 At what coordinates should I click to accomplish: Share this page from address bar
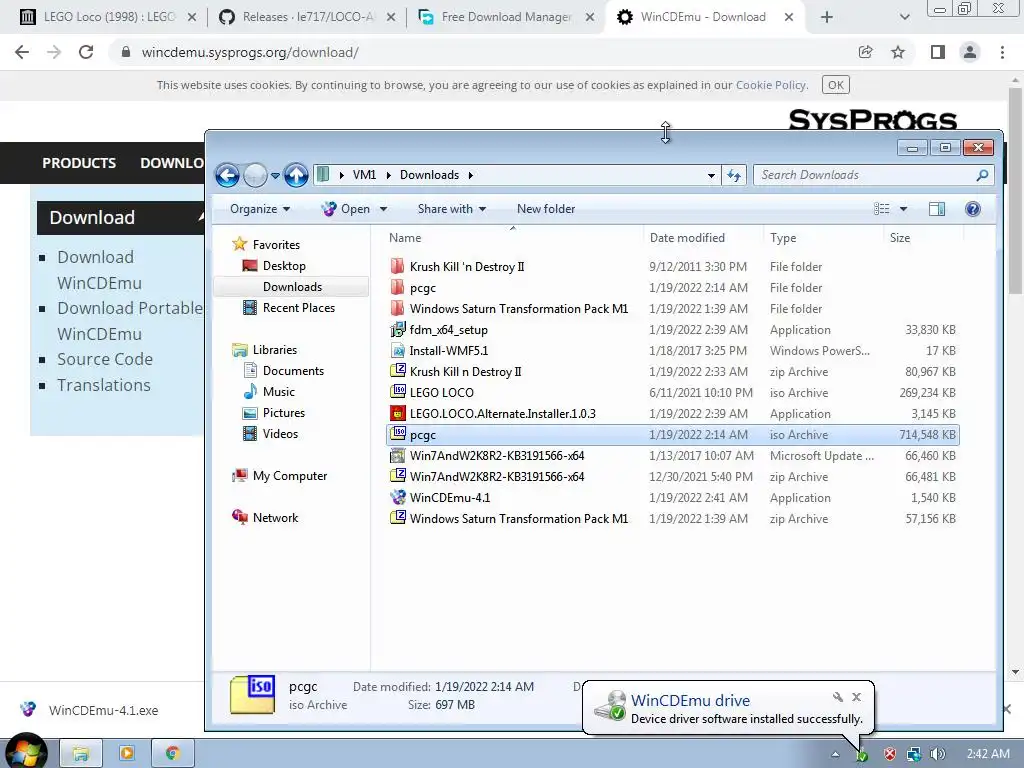click(x=865, y=52)
